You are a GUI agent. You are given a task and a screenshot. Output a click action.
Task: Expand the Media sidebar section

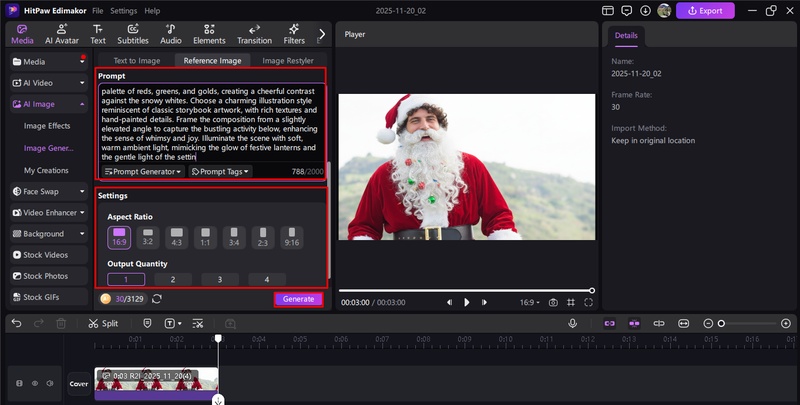[49, 62]
